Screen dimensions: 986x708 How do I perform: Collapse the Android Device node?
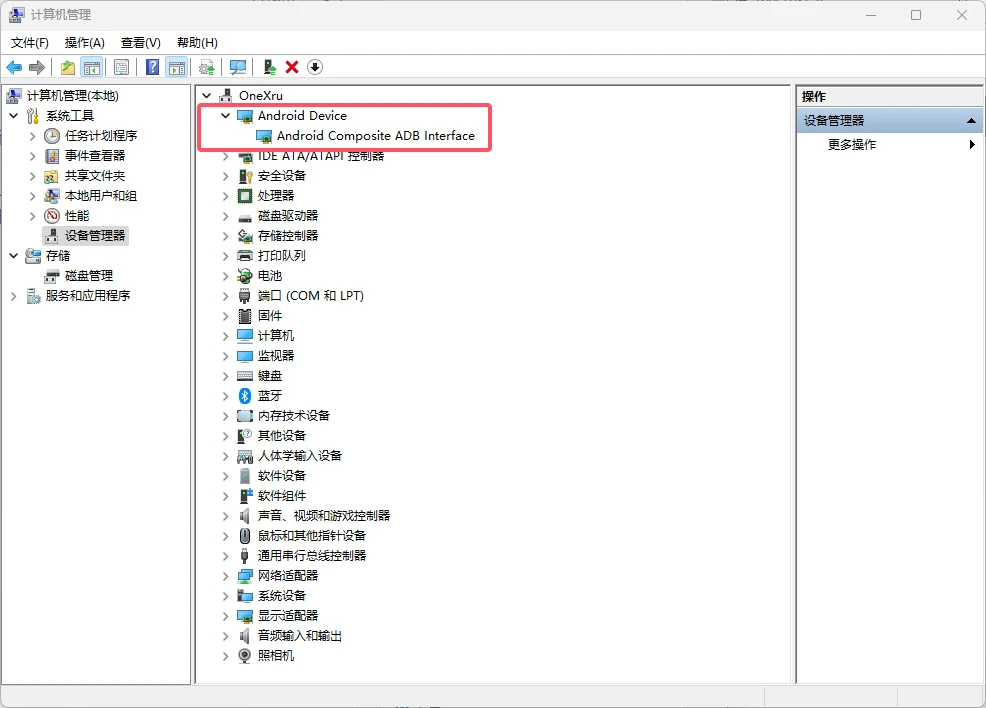[226, 116]
